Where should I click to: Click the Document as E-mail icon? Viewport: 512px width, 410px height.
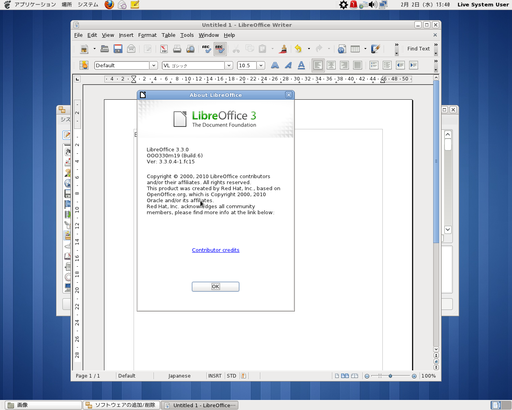[x=131, y=49]
